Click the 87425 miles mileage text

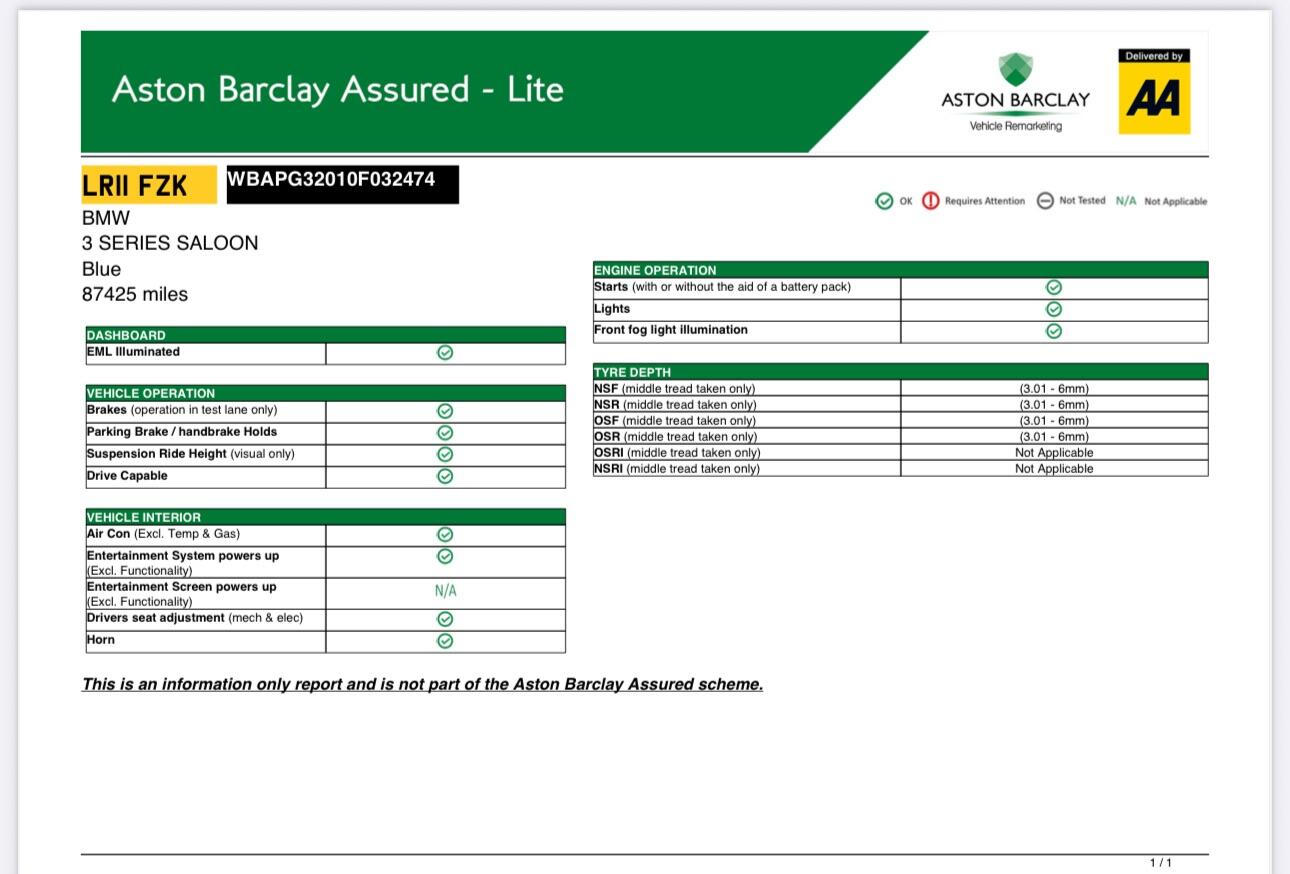[x=135, y=295]
